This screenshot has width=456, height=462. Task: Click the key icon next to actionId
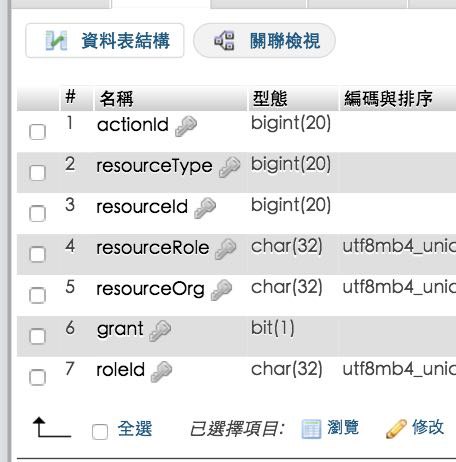point(186,126)
